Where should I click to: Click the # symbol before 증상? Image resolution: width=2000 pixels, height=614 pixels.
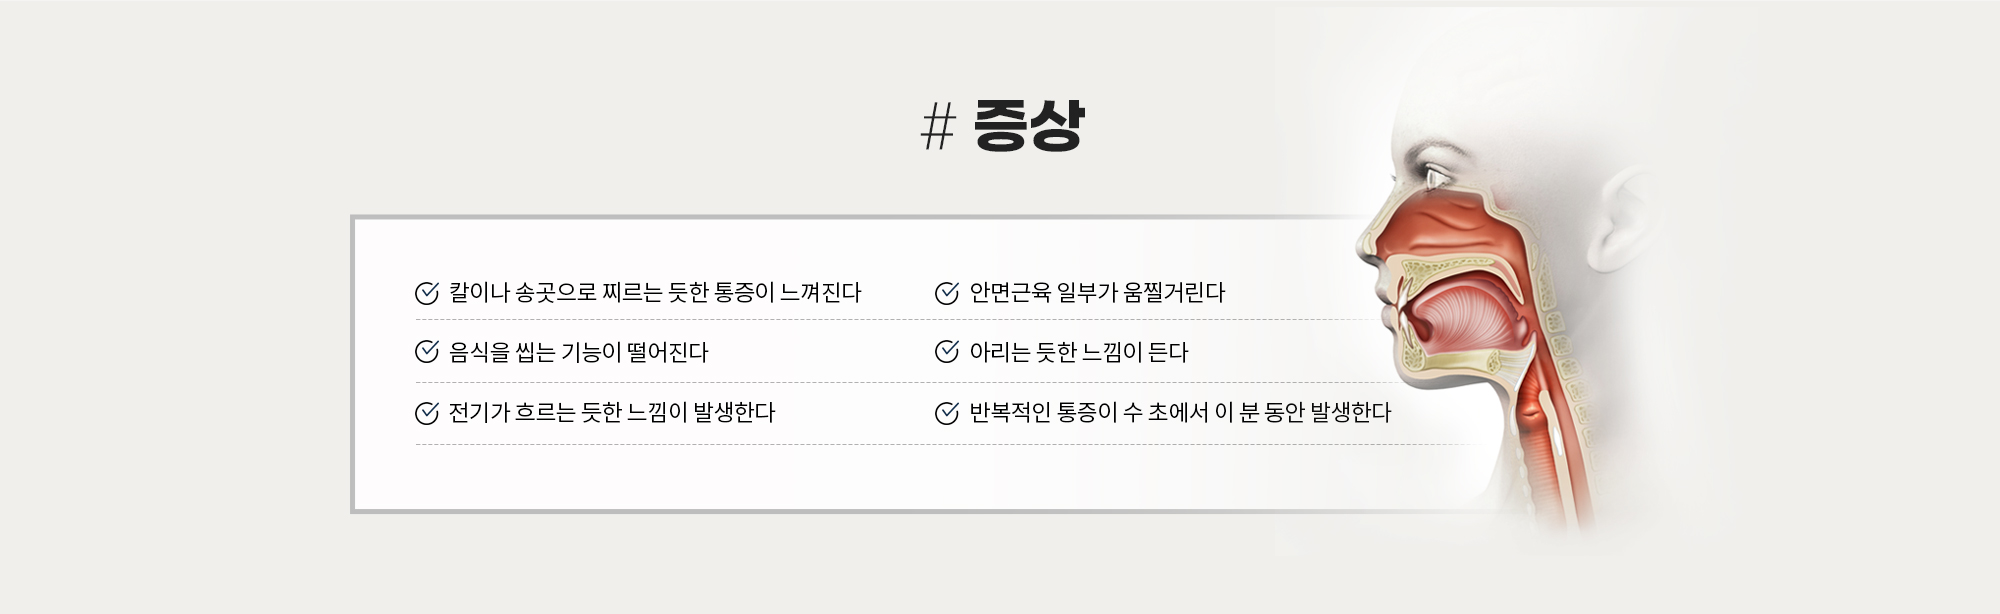pyautogui.click(x=938, y=128)
